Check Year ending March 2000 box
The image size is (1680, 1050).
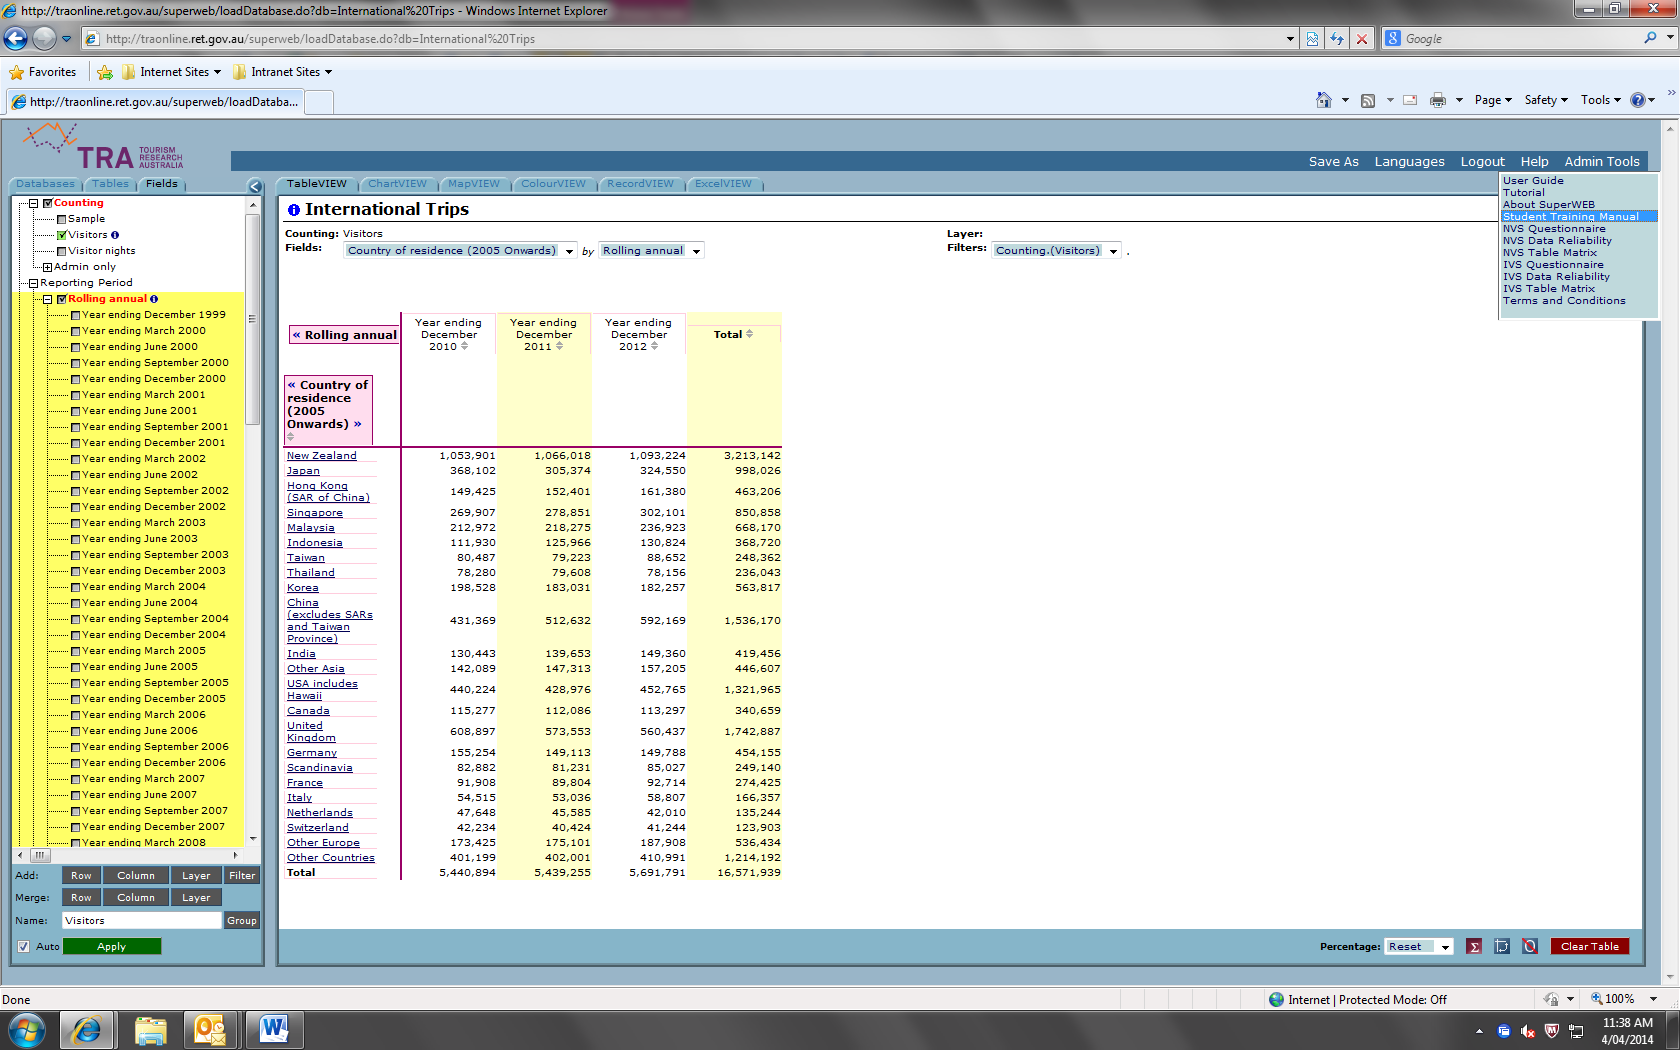(x=76, y=331)
